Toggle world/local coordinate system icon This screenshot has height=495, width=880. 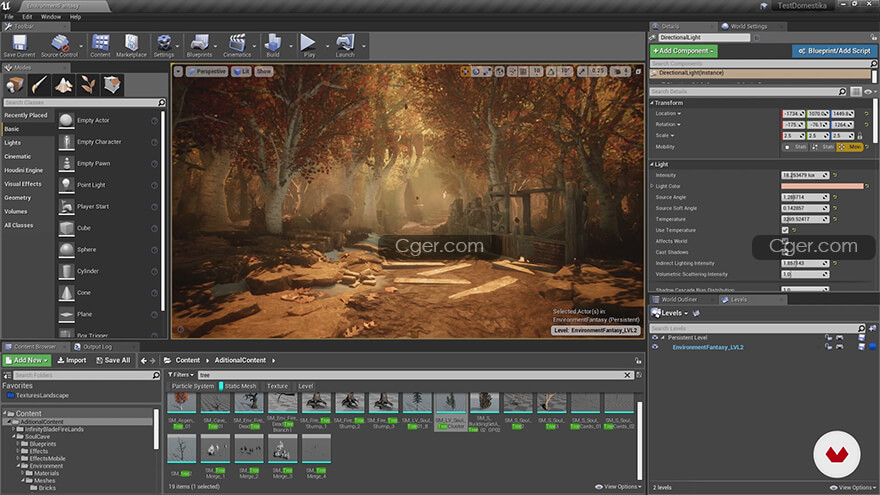pyautogui.click(x=499, y=71)
